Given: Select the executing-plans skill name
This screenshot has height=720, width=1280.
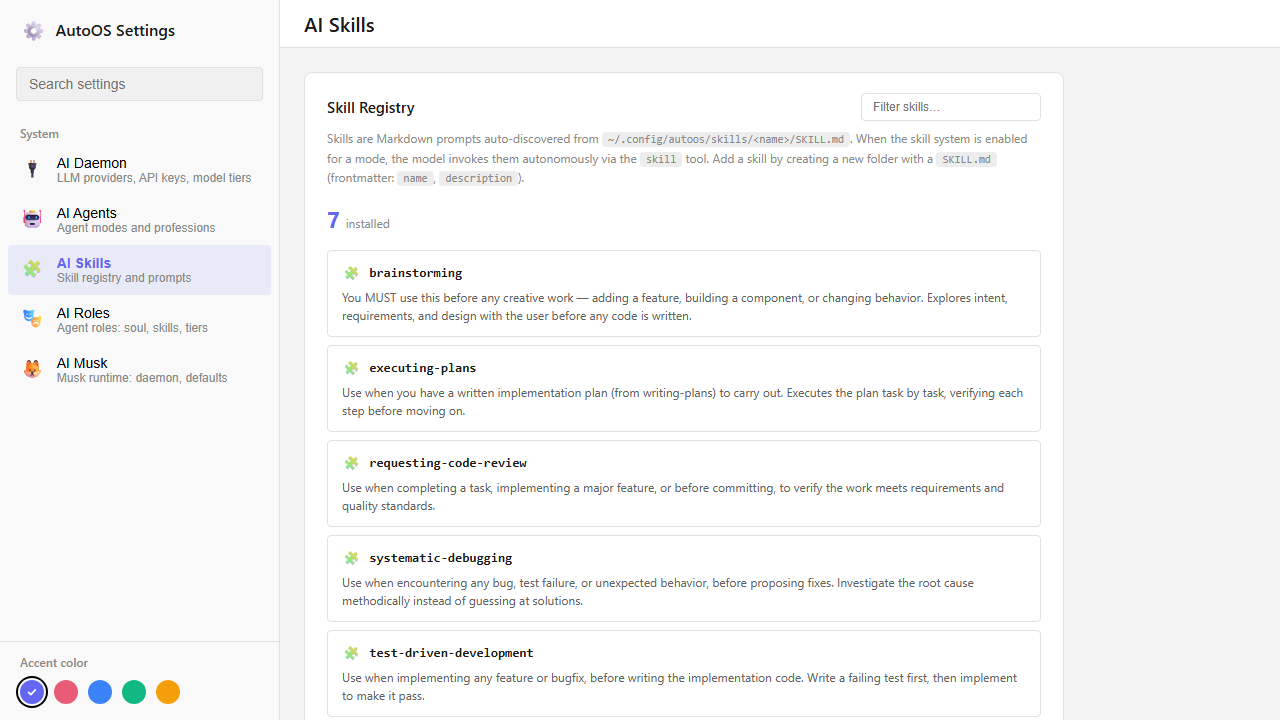Looking at the screenshot, I should tap(422, 368).
